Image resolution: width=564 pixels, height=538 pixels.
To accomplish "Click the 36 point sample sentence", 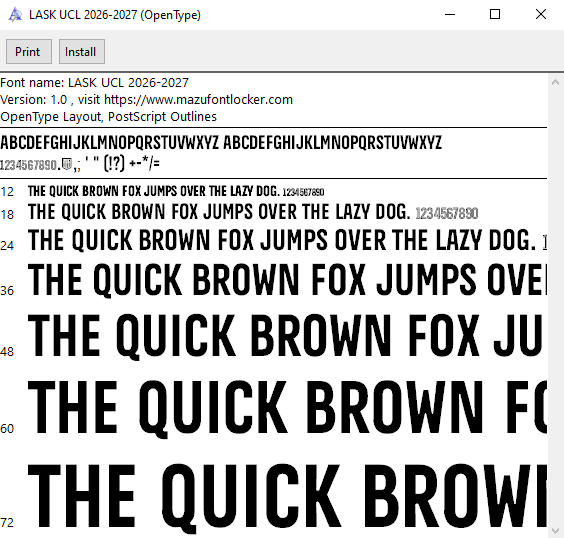I will (x=287, y=280).
